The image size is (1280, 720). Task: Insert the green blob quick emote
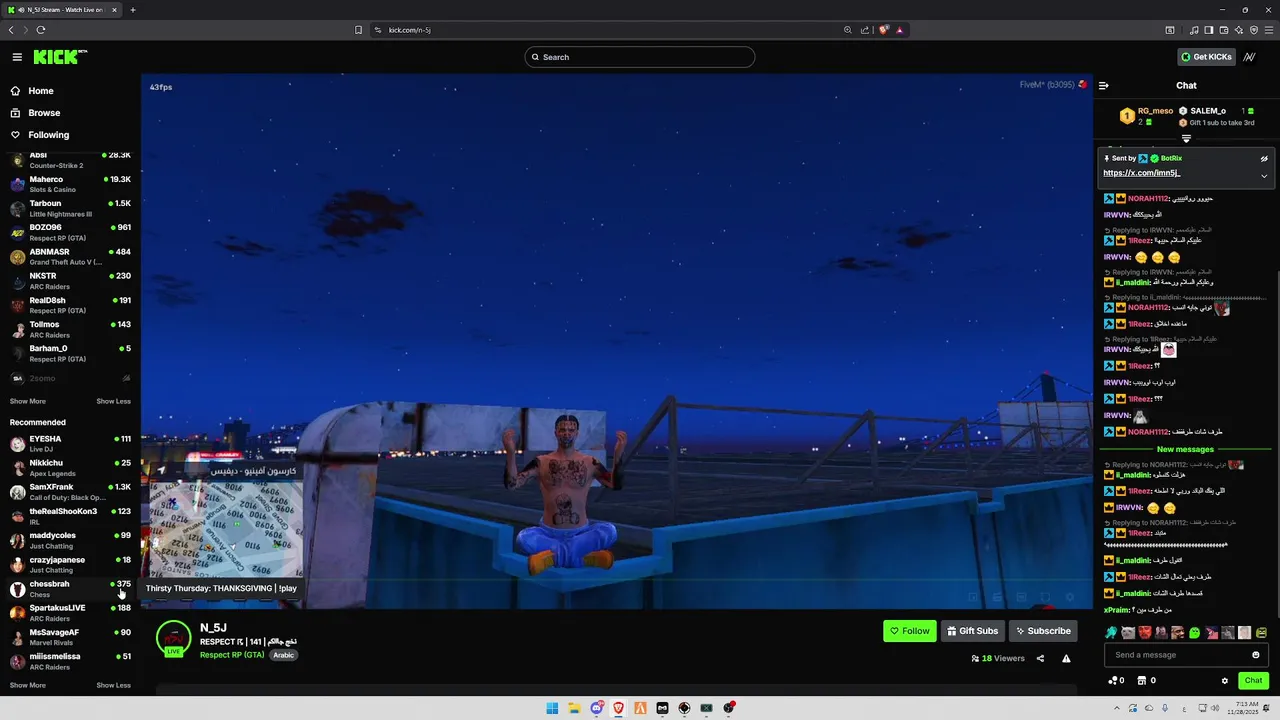click(x=1194, y=633)
